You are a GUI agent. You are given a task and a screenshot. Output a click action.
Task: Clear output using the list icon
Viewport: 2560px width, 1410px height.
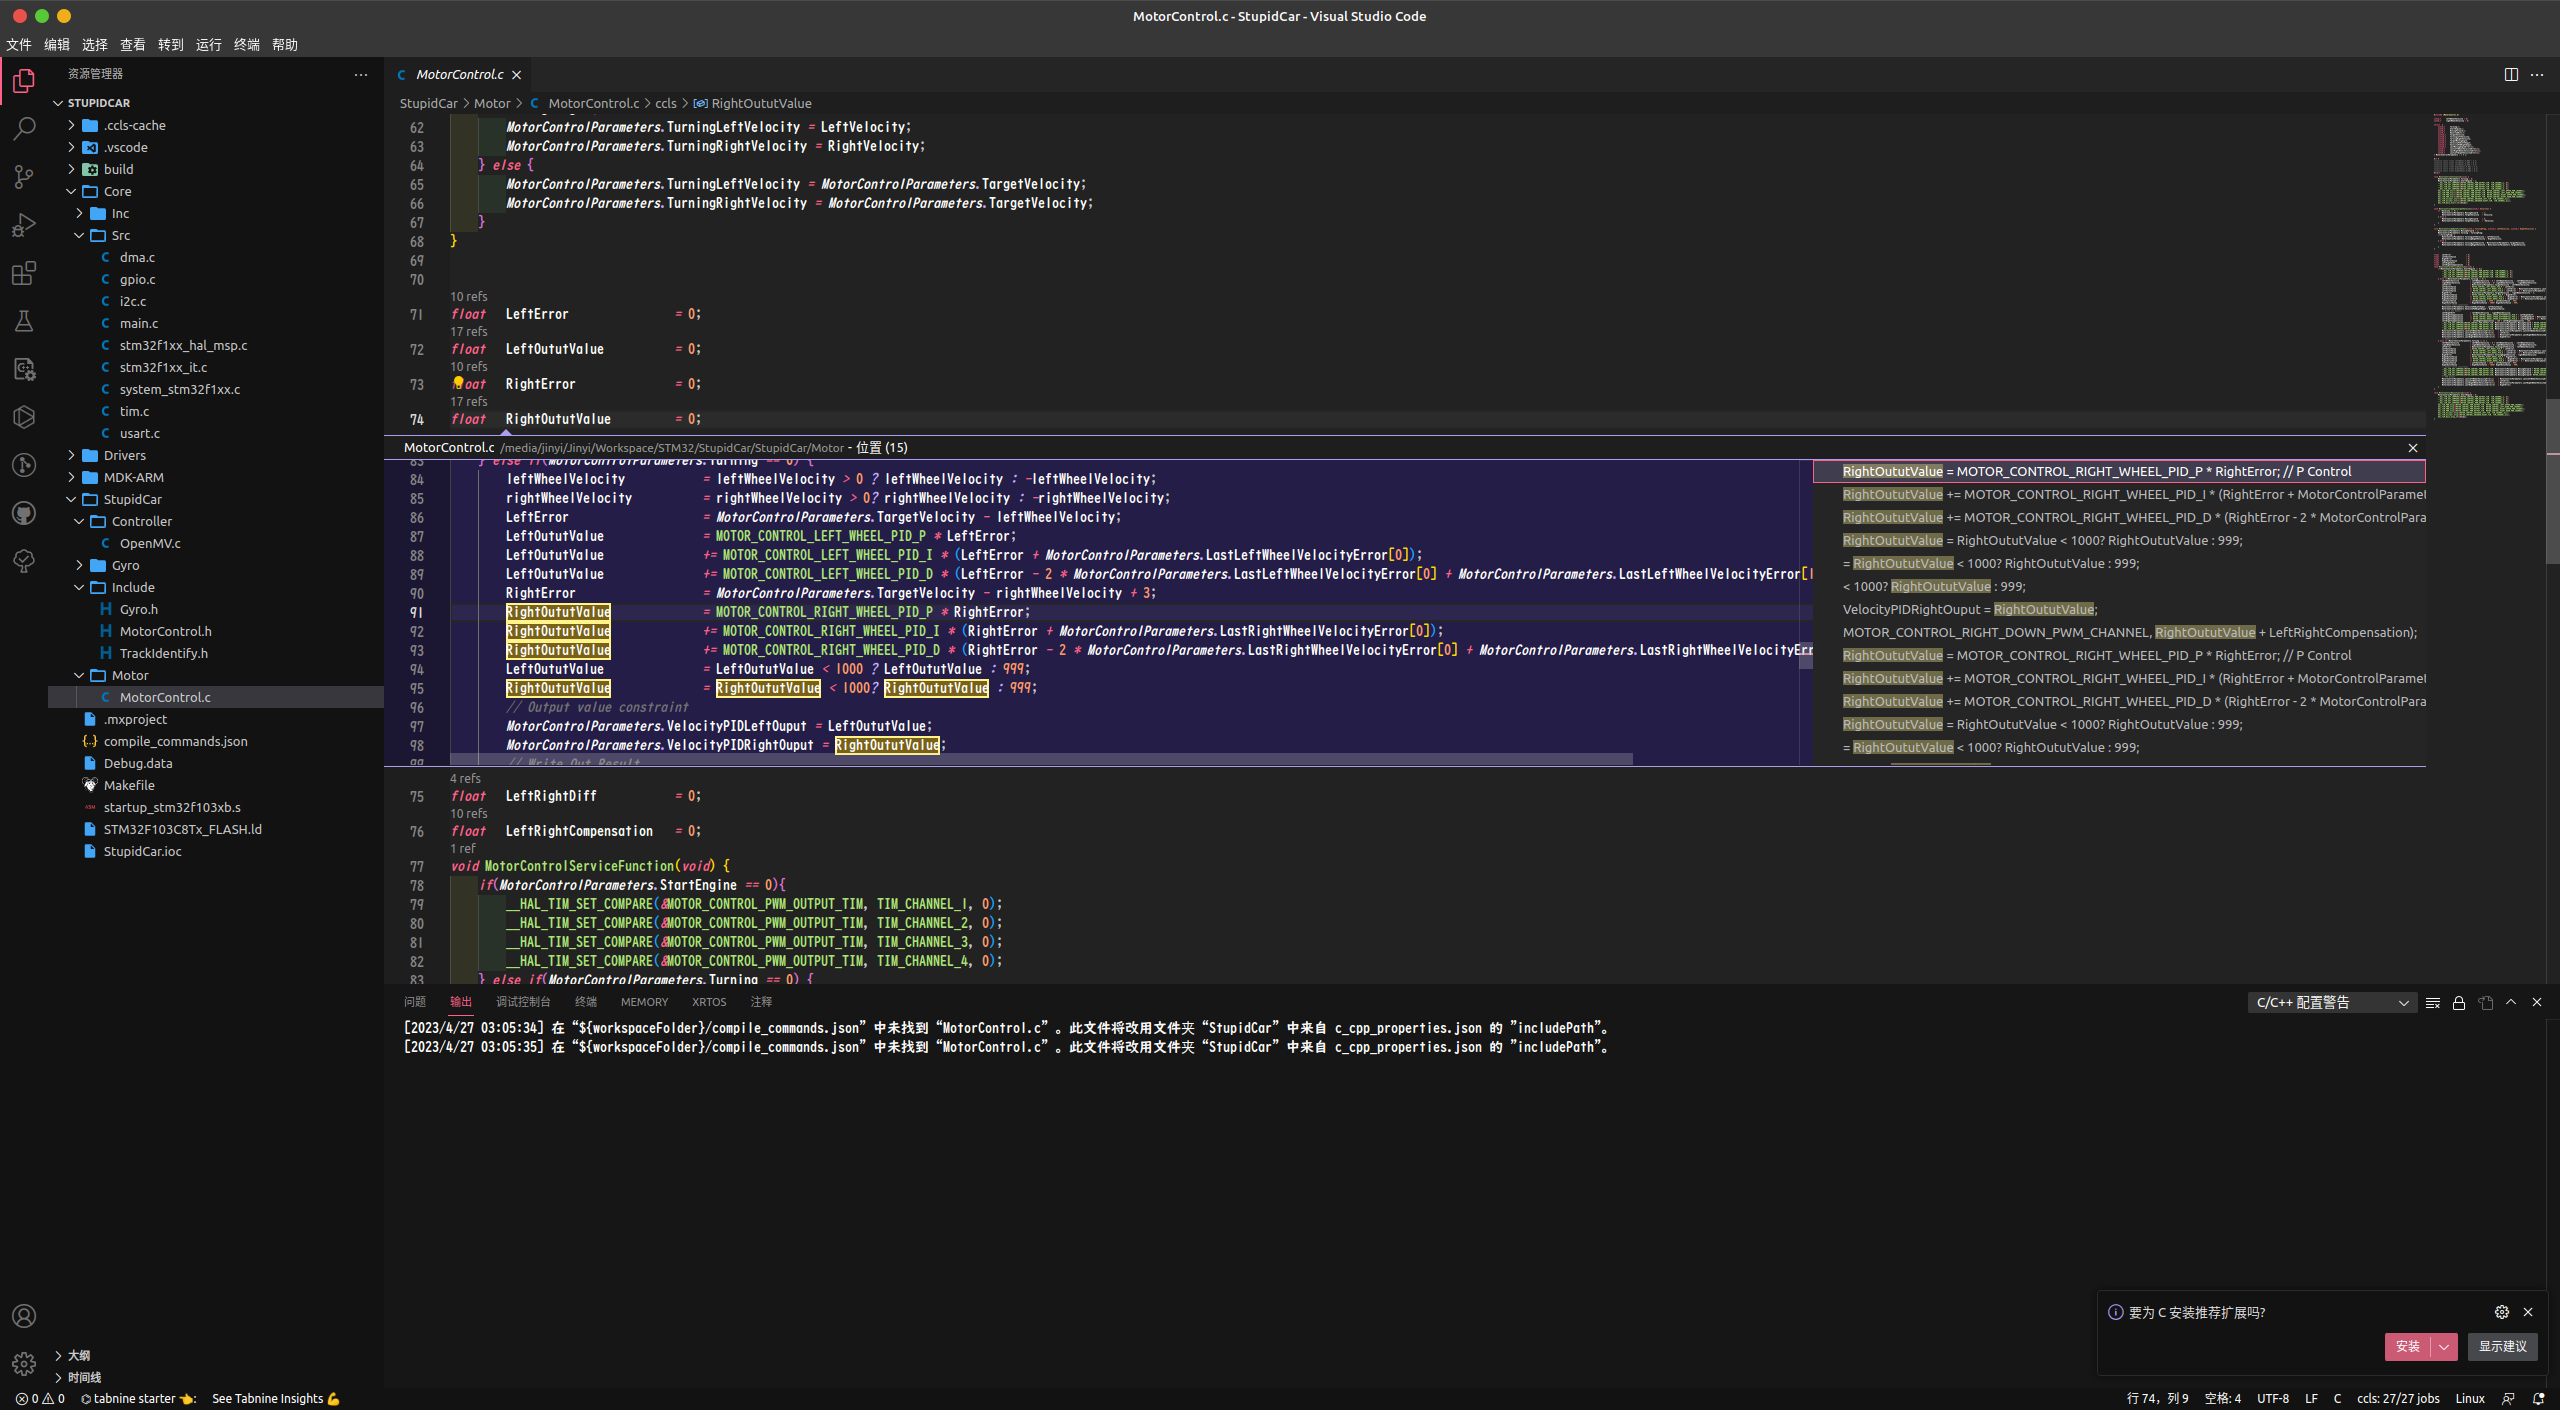(x=2433, y=1003)
